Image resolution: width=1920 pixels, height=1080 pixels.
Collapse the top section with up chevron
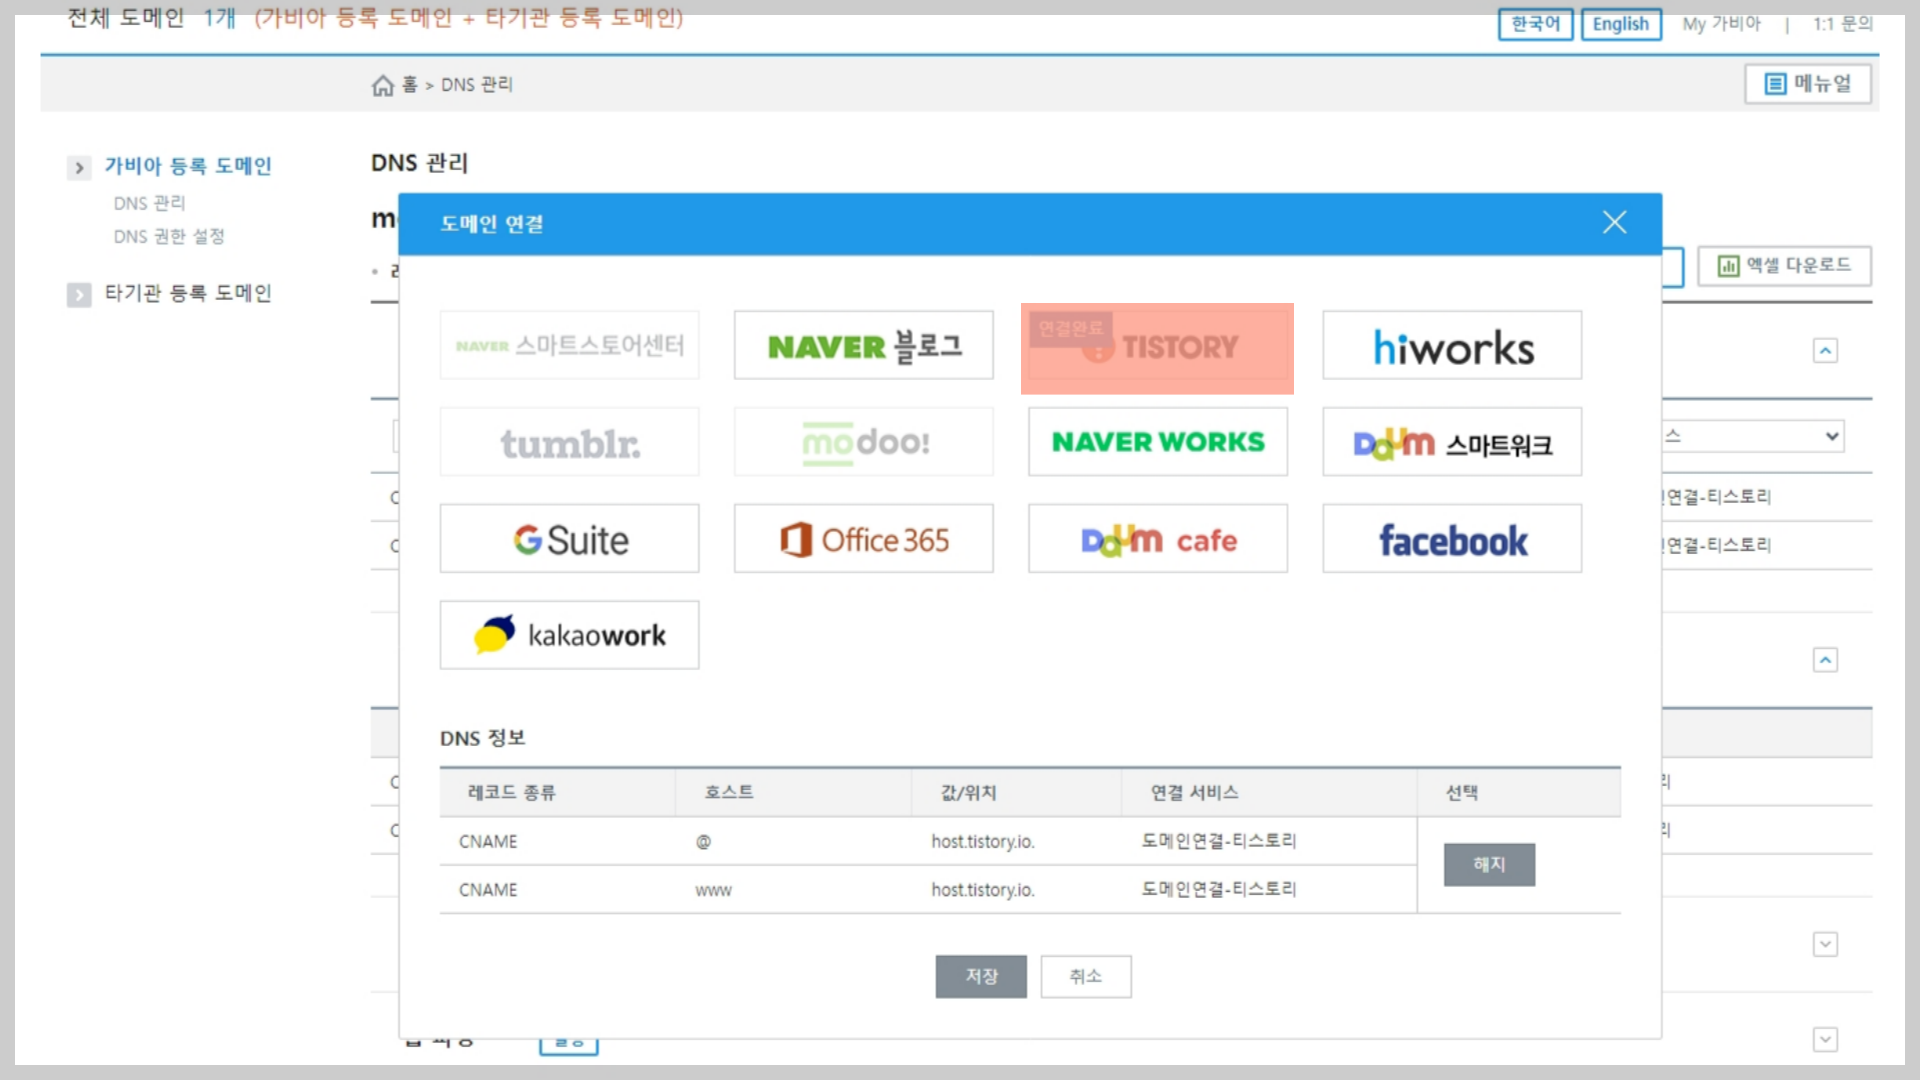coord(1825,351)
